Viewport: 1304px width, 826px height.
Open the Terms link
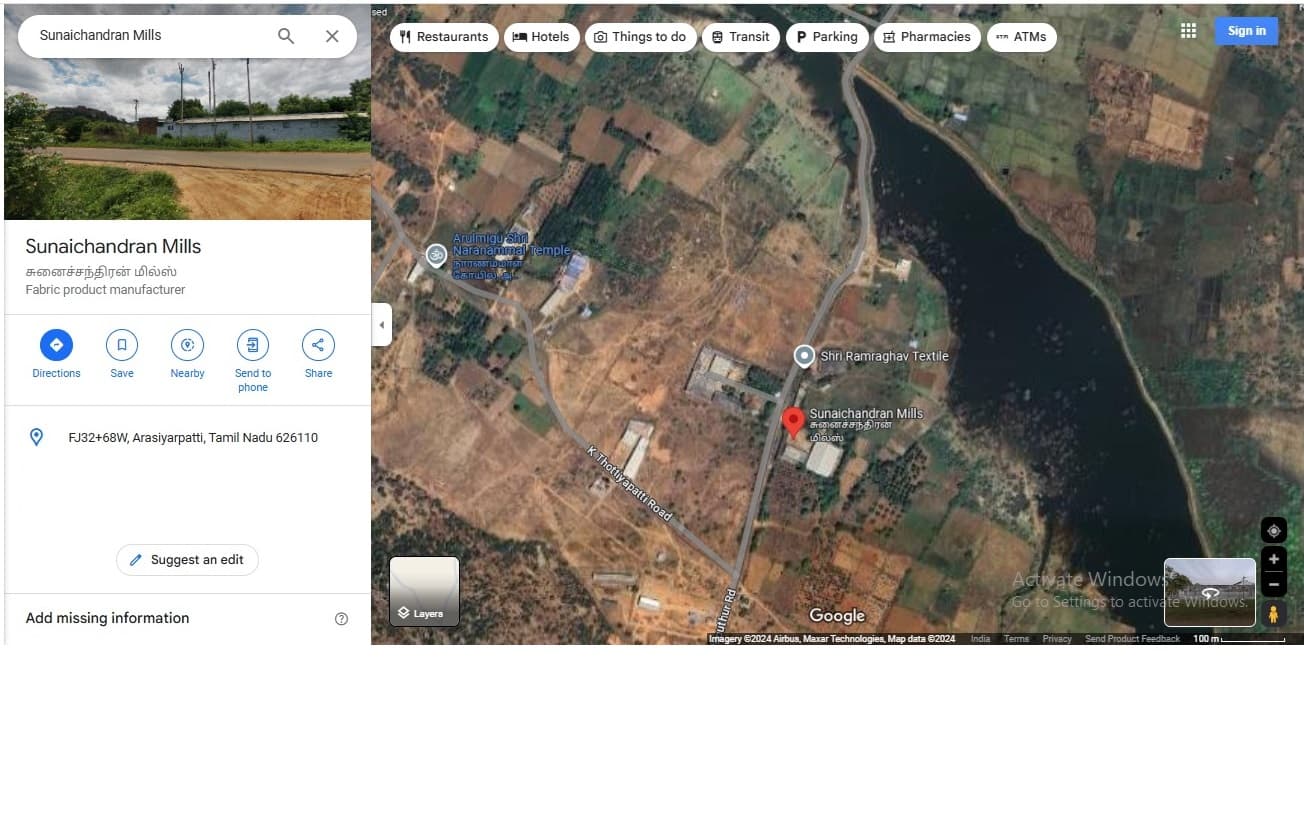pyautogui.click(x=1016, y=639)
